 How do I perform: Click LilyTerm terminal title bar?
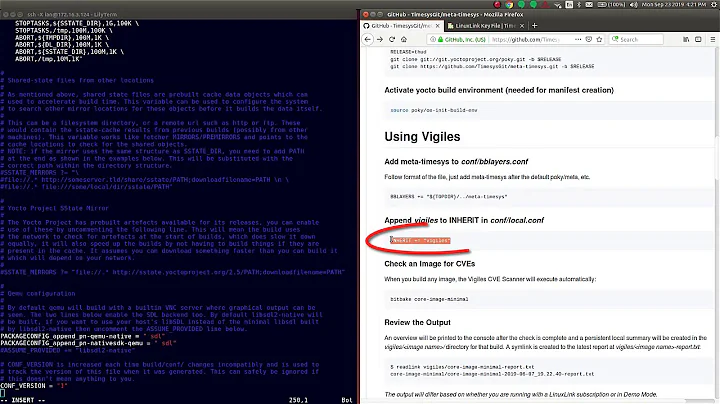(x=179, y=15)
